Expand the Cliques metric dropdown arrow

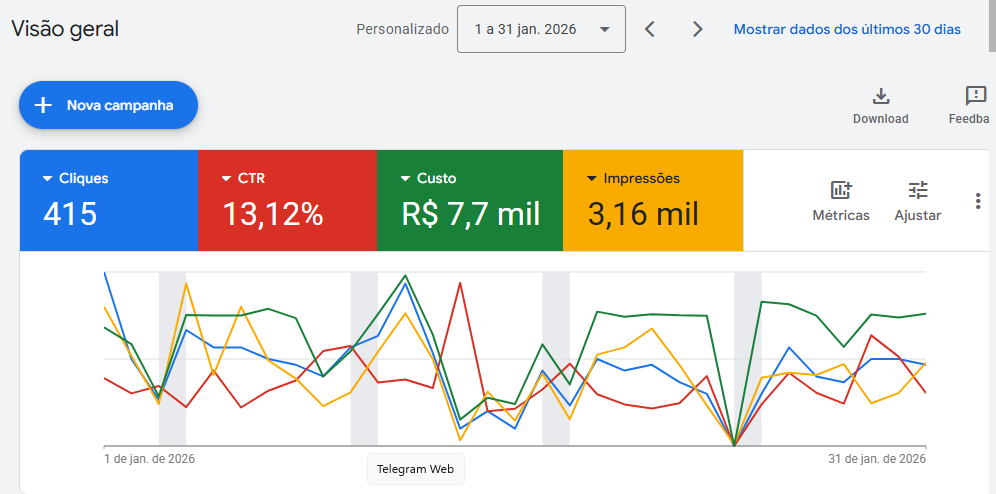[47, 179]
